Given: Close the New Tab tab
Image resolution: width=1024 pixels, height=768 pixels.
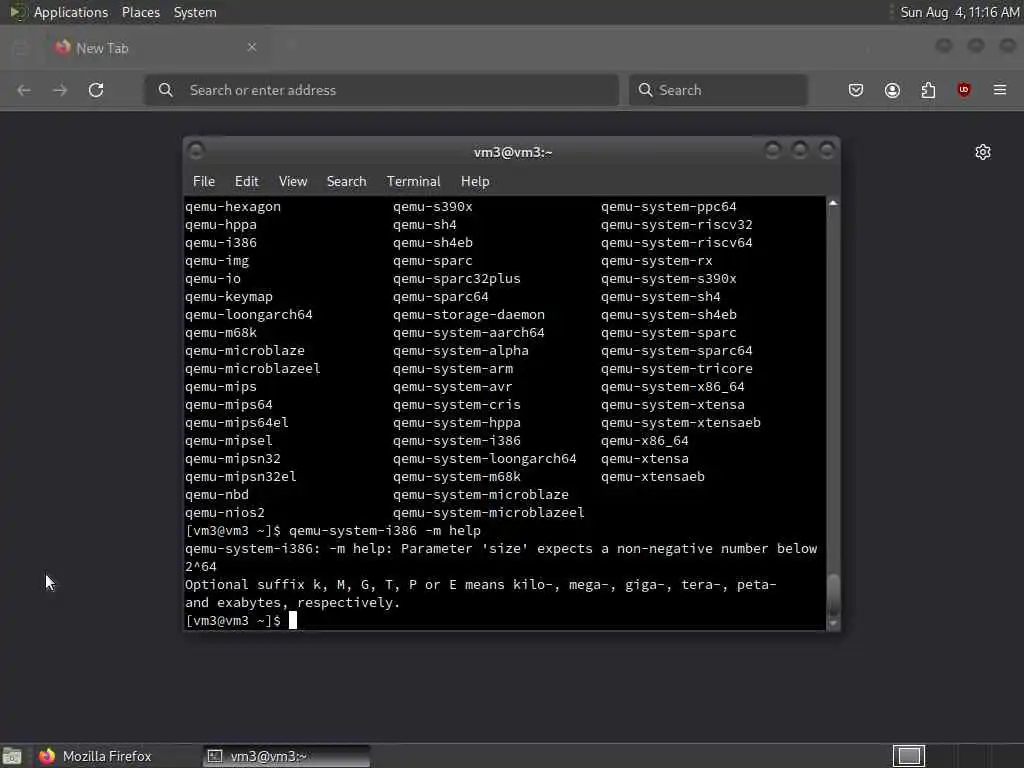Looking at the screenshot, I should click(251, 47).
